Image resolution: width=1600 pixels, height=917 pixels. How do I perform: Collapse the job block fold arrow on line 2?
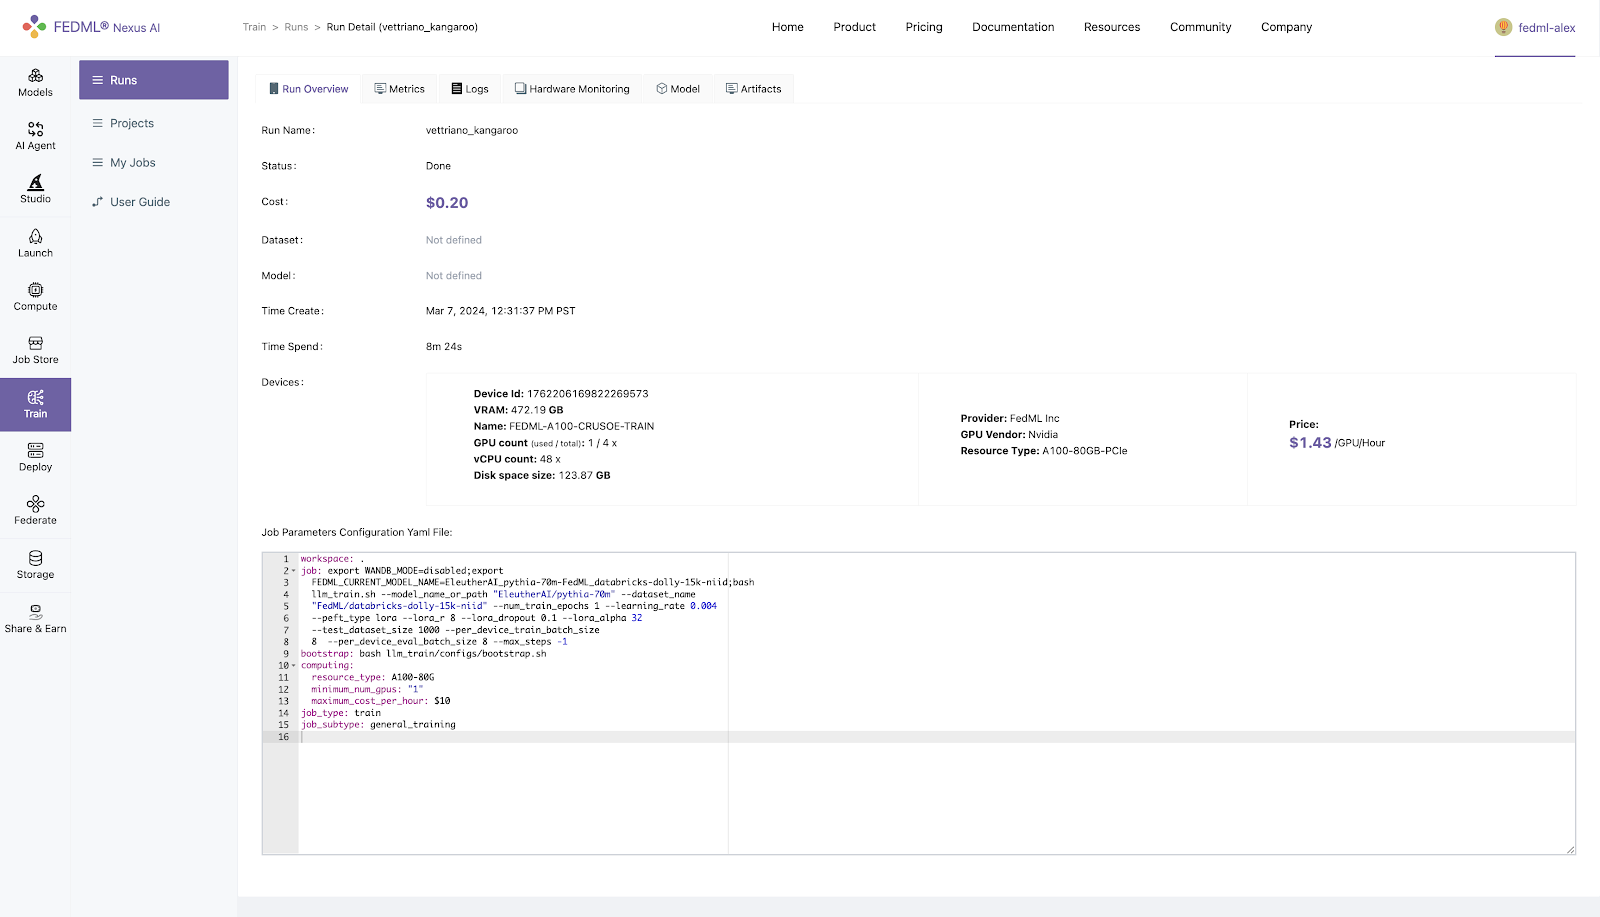pos(294,571)
